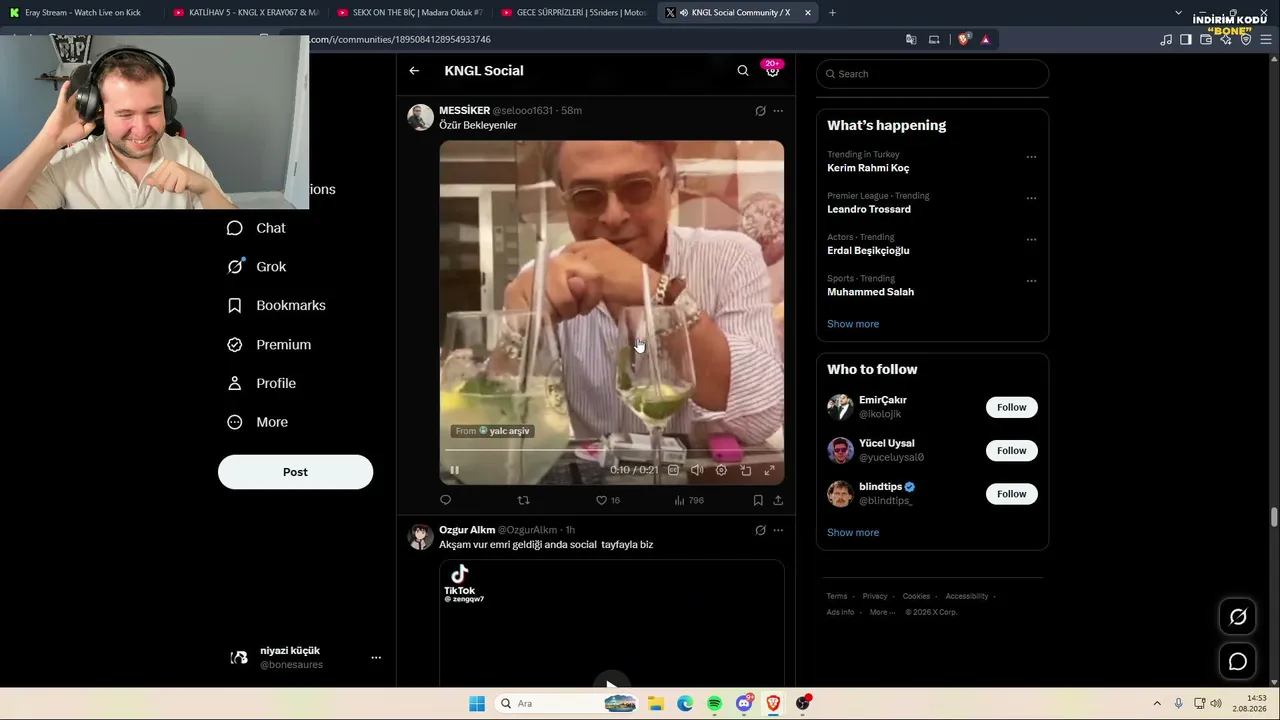Open the more menu on MESSİKER's post
The height and width of the screenshot is (720, 1280).
click(778, 111)
